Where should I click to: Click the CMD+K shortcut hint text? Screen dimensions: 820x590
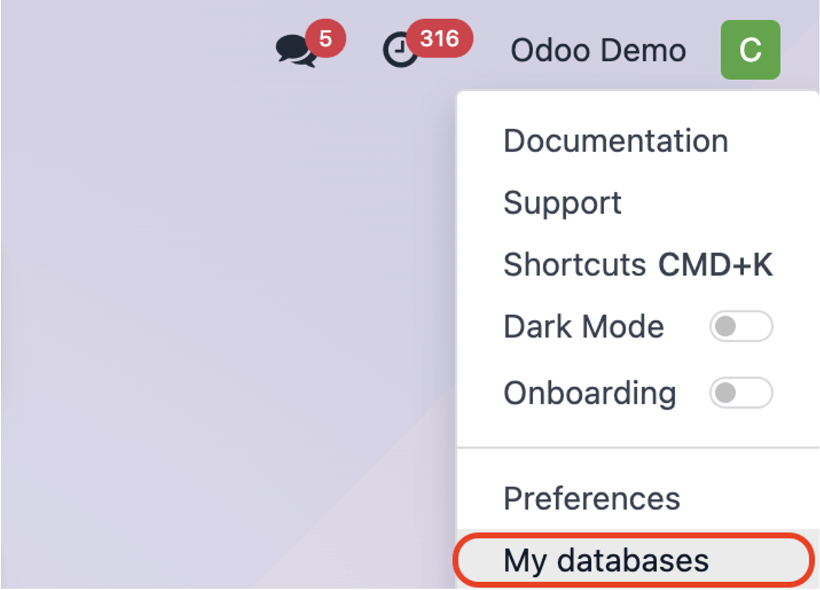pyautogui.click(x=715, y=264)
